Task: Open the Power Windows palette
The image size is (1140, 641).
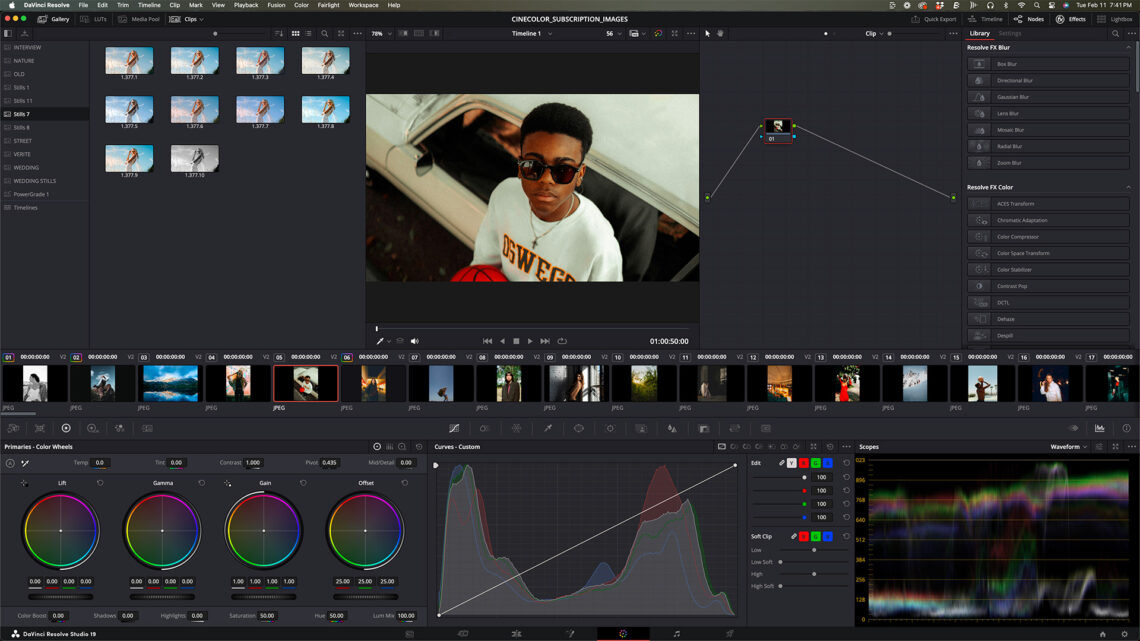Action: (578, 428)
